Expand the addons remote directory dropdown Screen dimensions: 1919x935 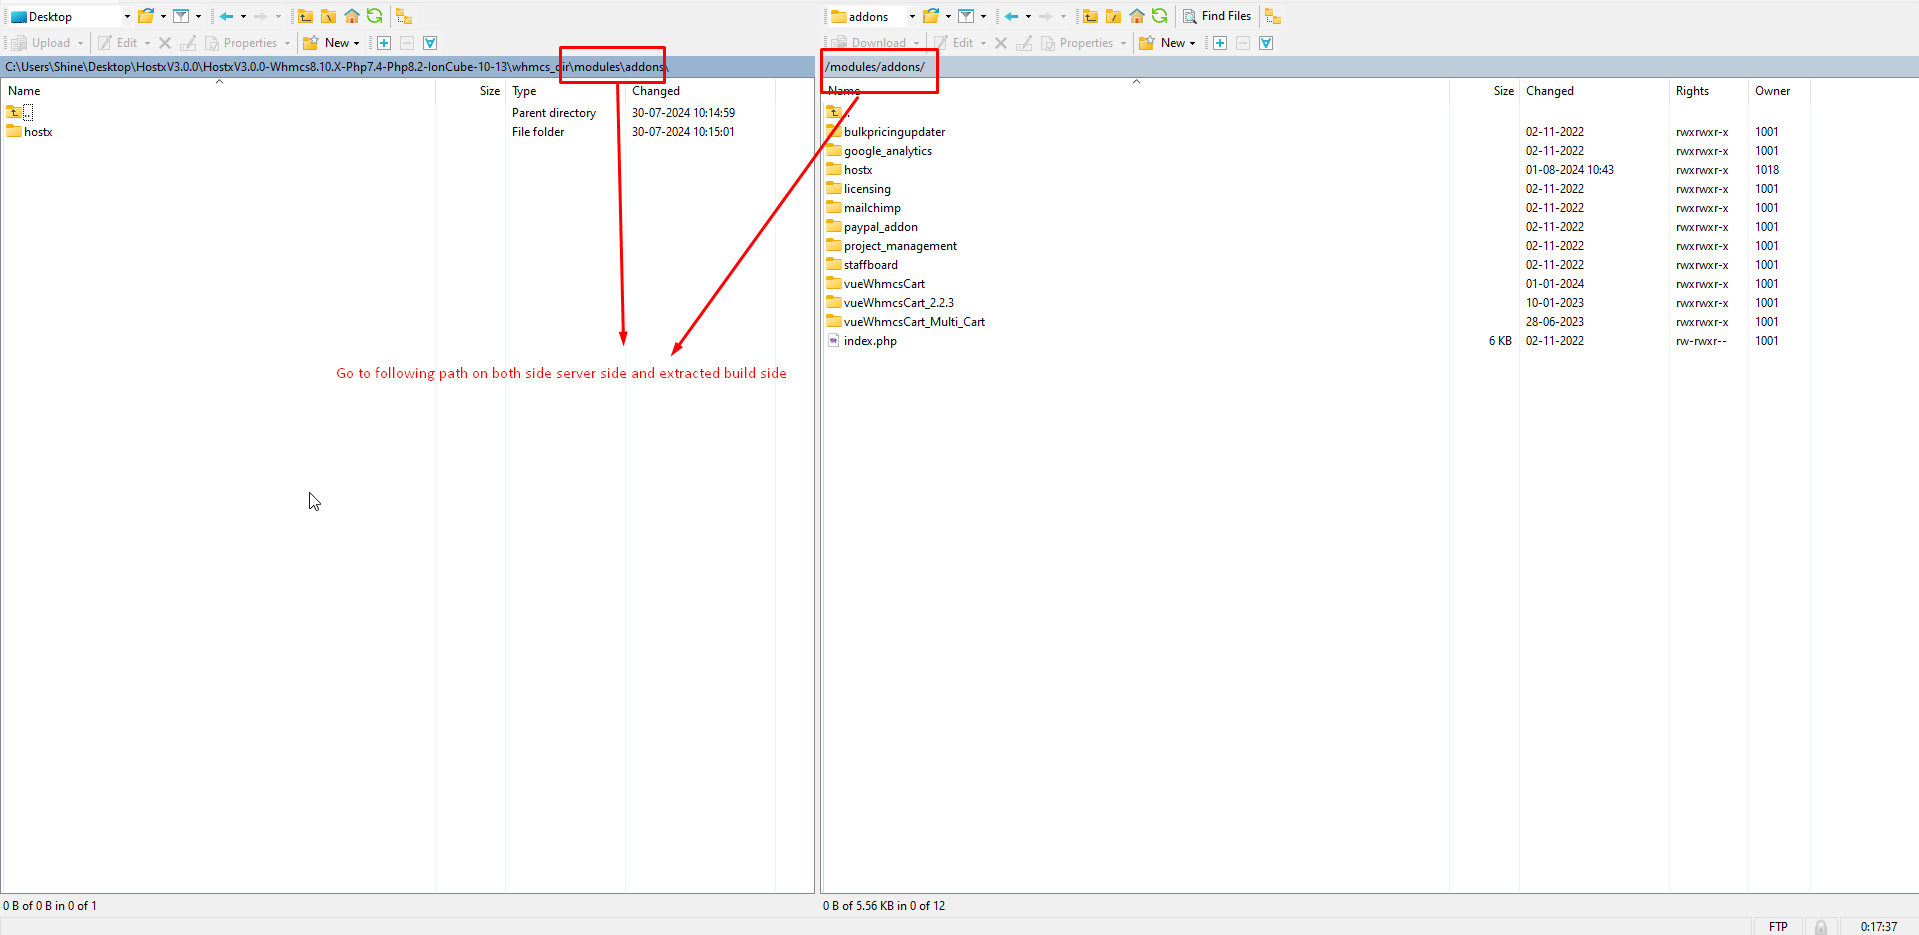tap(912, 16)
